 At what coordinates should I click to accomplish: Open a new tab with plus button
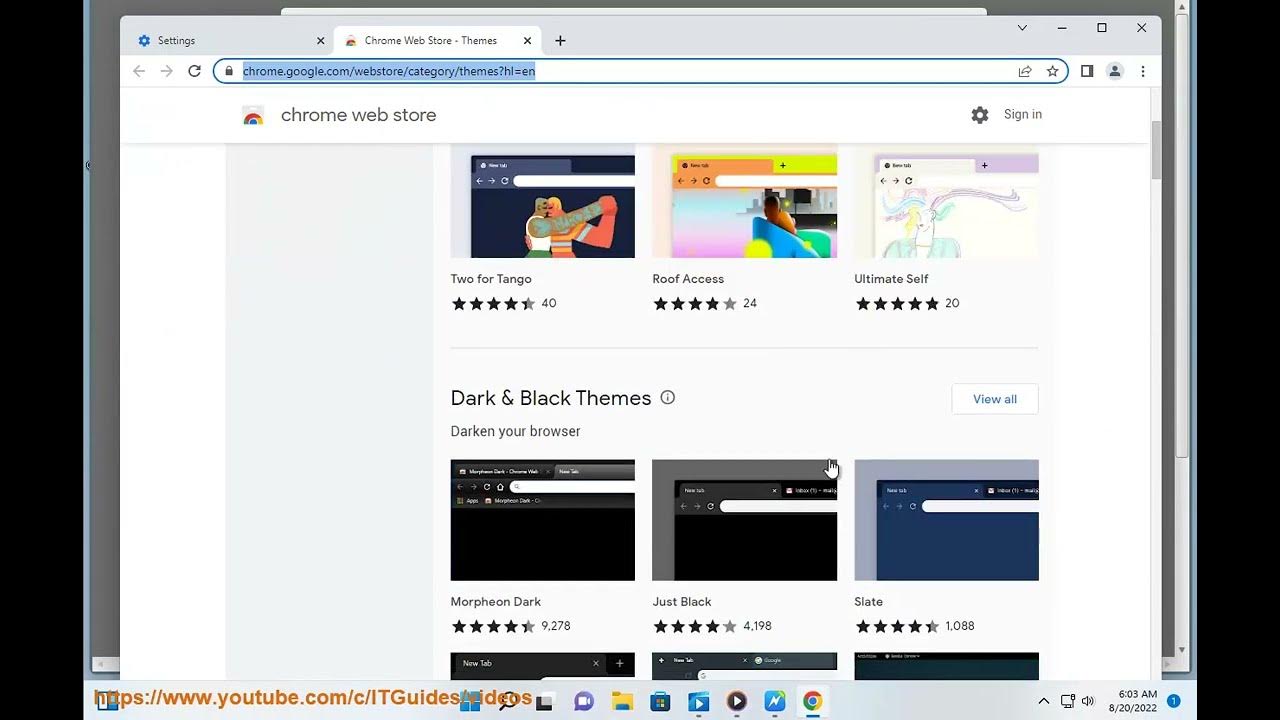[560, 41]
